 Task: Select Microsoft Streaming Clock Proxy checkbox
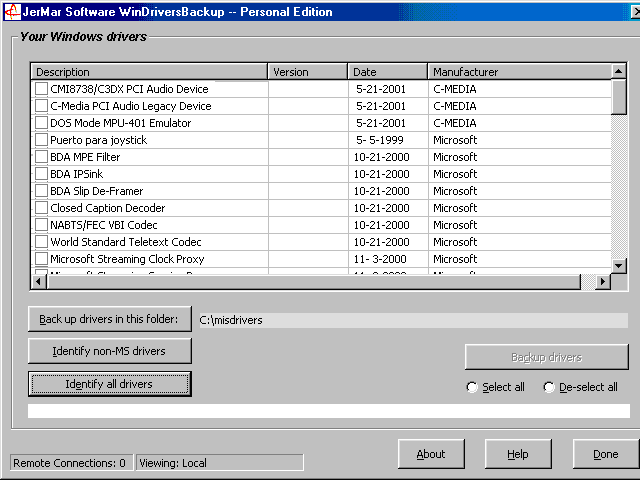coord(41,259)
